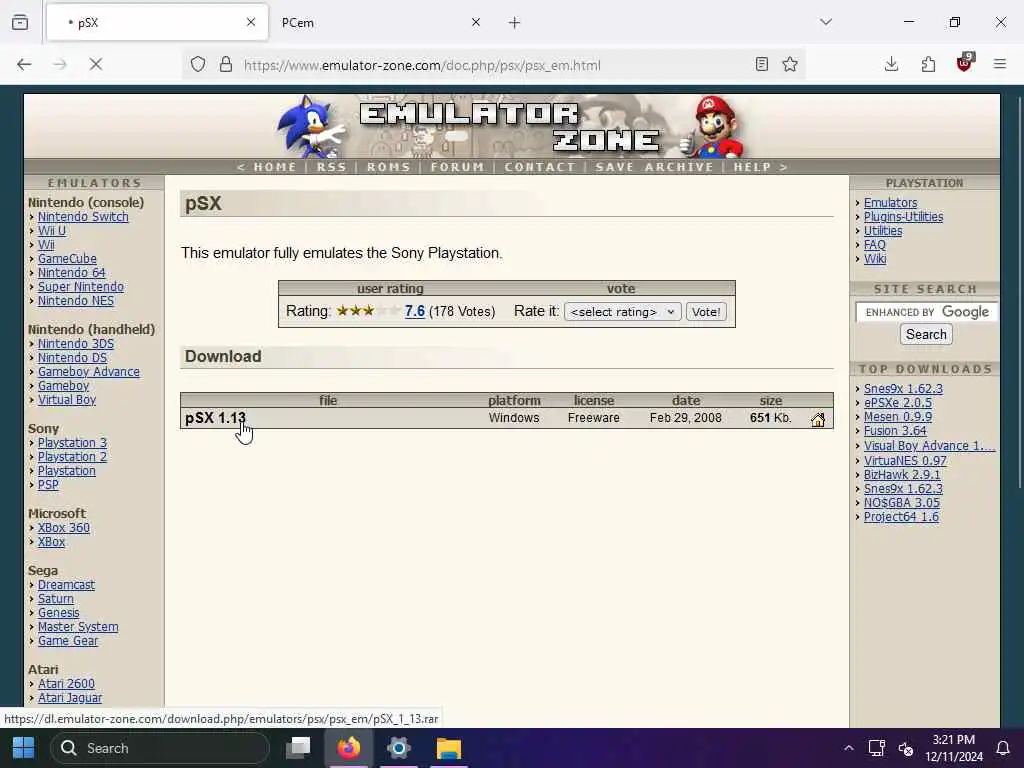
Task: Open the select rating dropdown
Action: (x=623, y=312)
